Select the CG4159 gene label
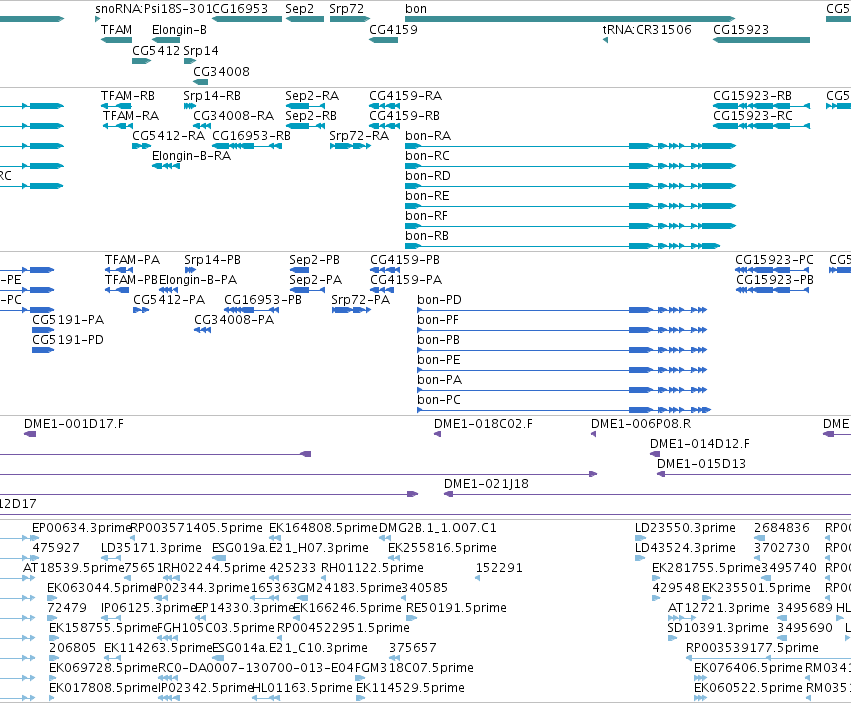 (393, 30)
